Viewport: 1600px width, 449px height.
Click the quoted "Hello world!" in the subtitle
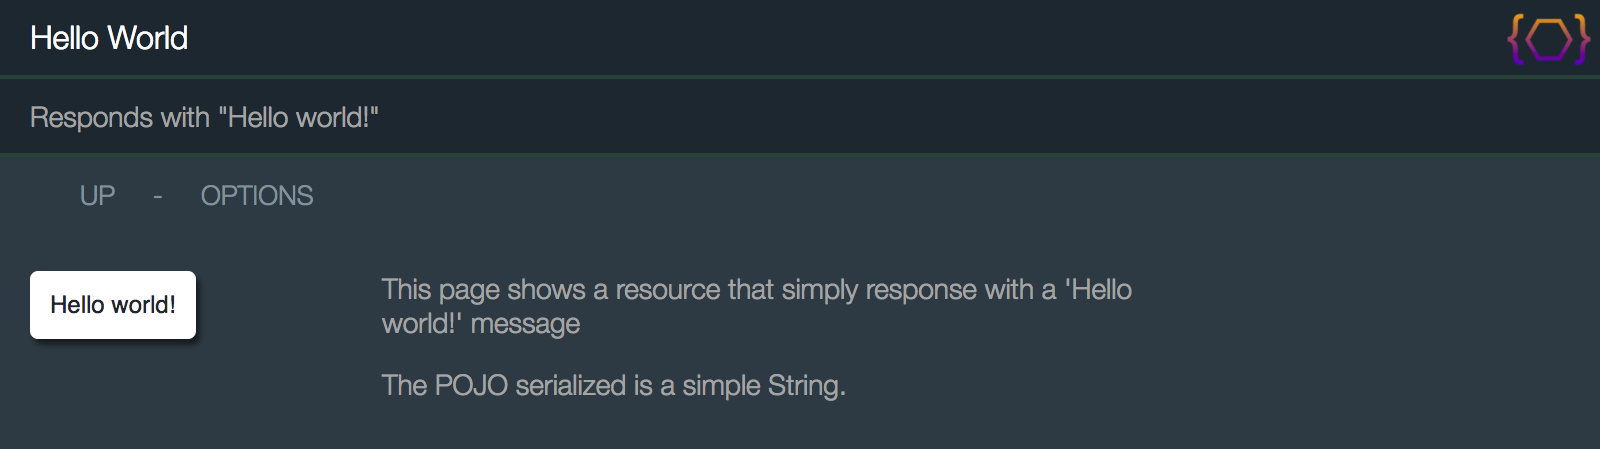pos(298,118)
